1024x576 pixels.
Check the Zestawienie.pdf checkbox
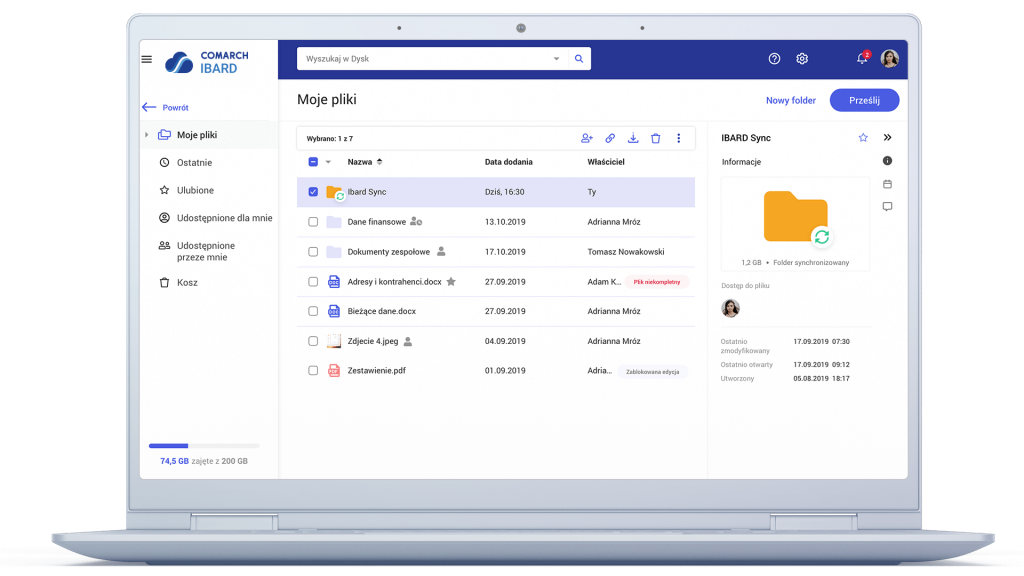coord(313,371)
